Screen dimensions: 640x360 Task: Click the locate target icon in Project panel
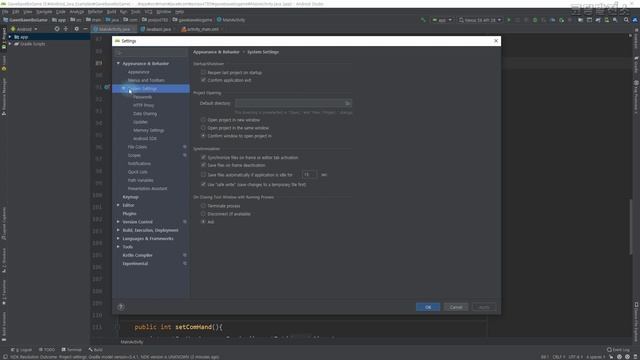57,29
